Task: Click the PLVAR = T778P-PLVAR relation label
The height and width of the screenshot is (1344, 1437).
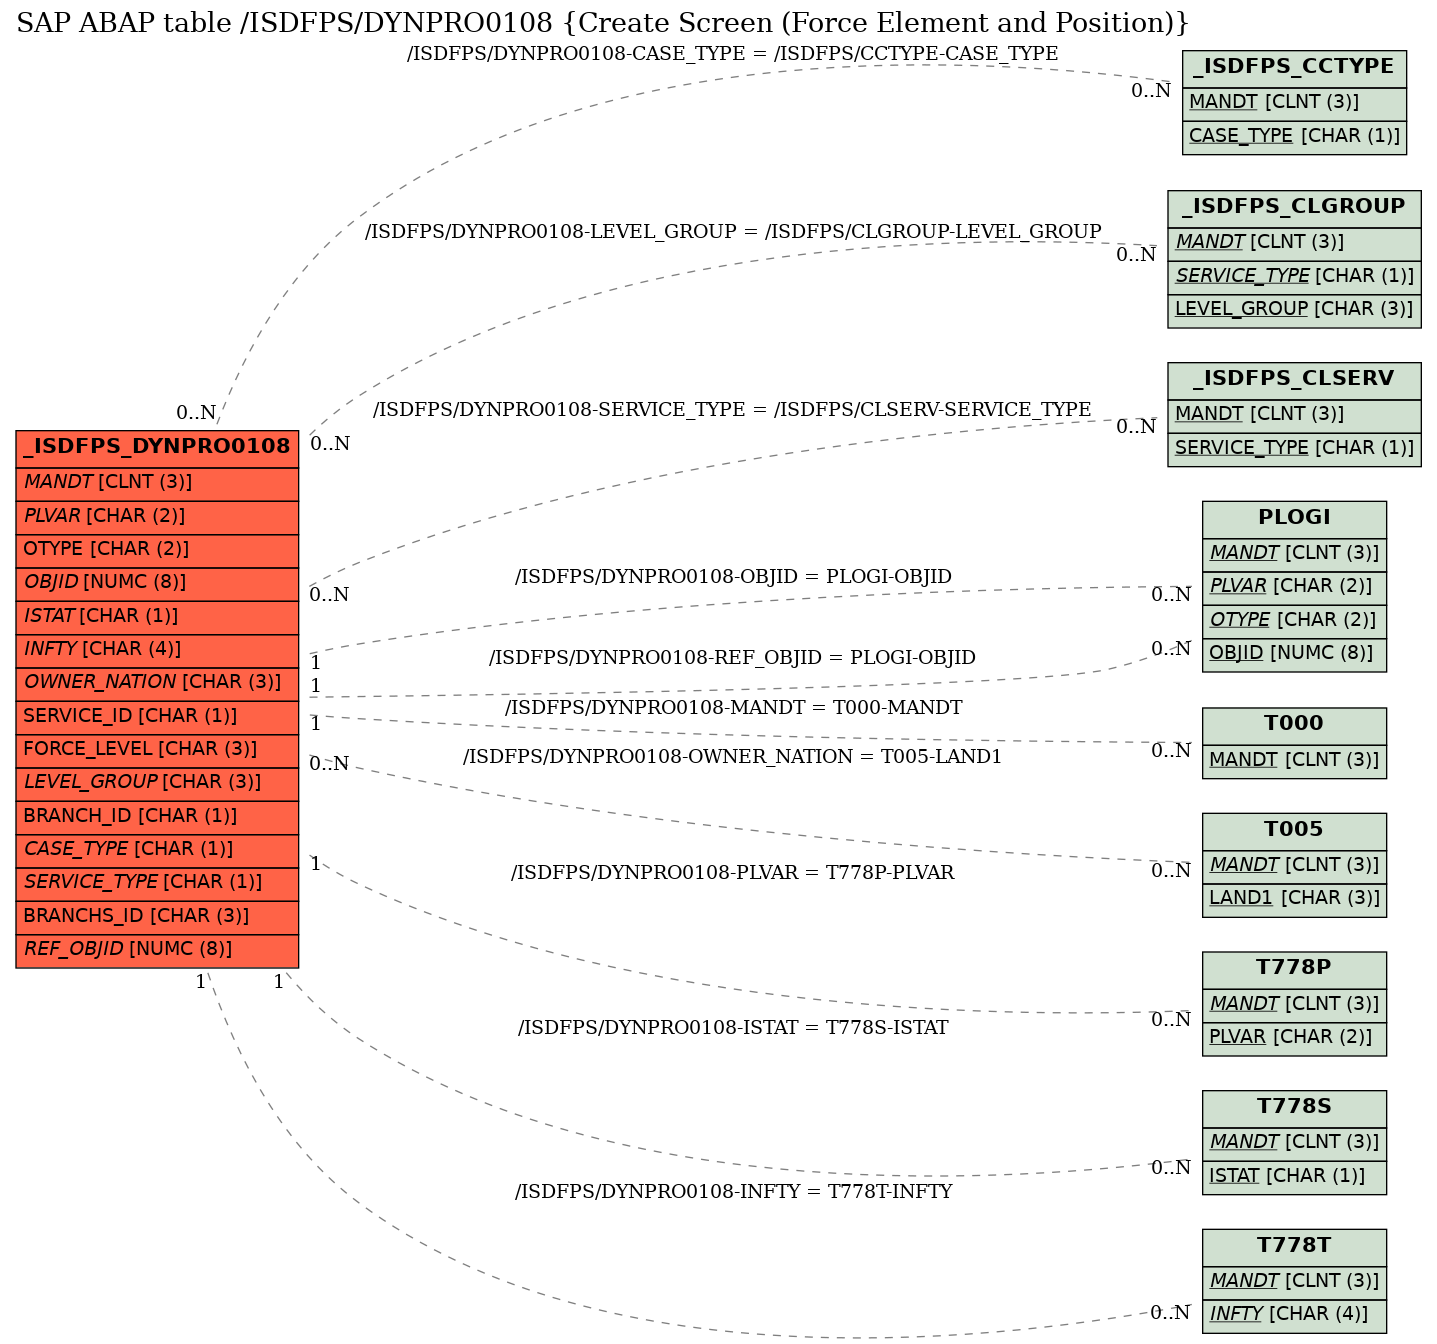Action: [x=732, y=873]
